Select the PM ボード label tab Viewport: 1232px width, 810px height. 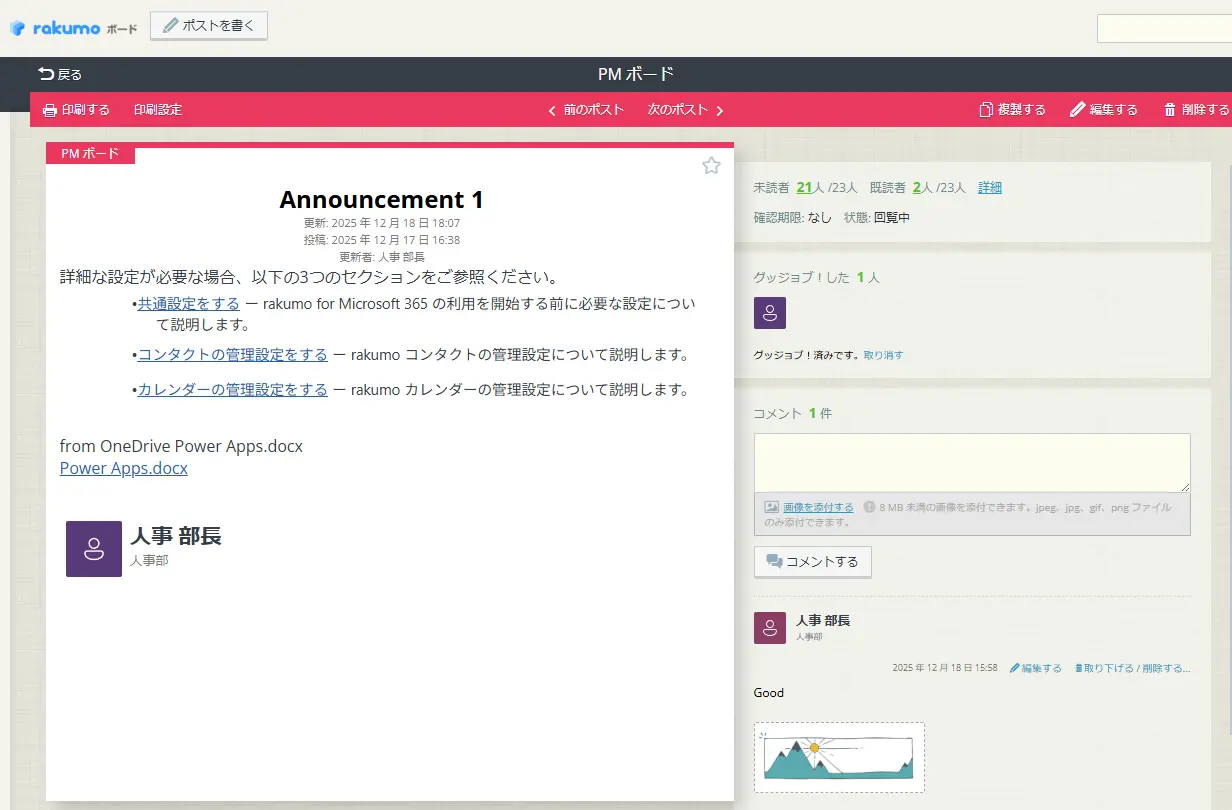point(90,154)
